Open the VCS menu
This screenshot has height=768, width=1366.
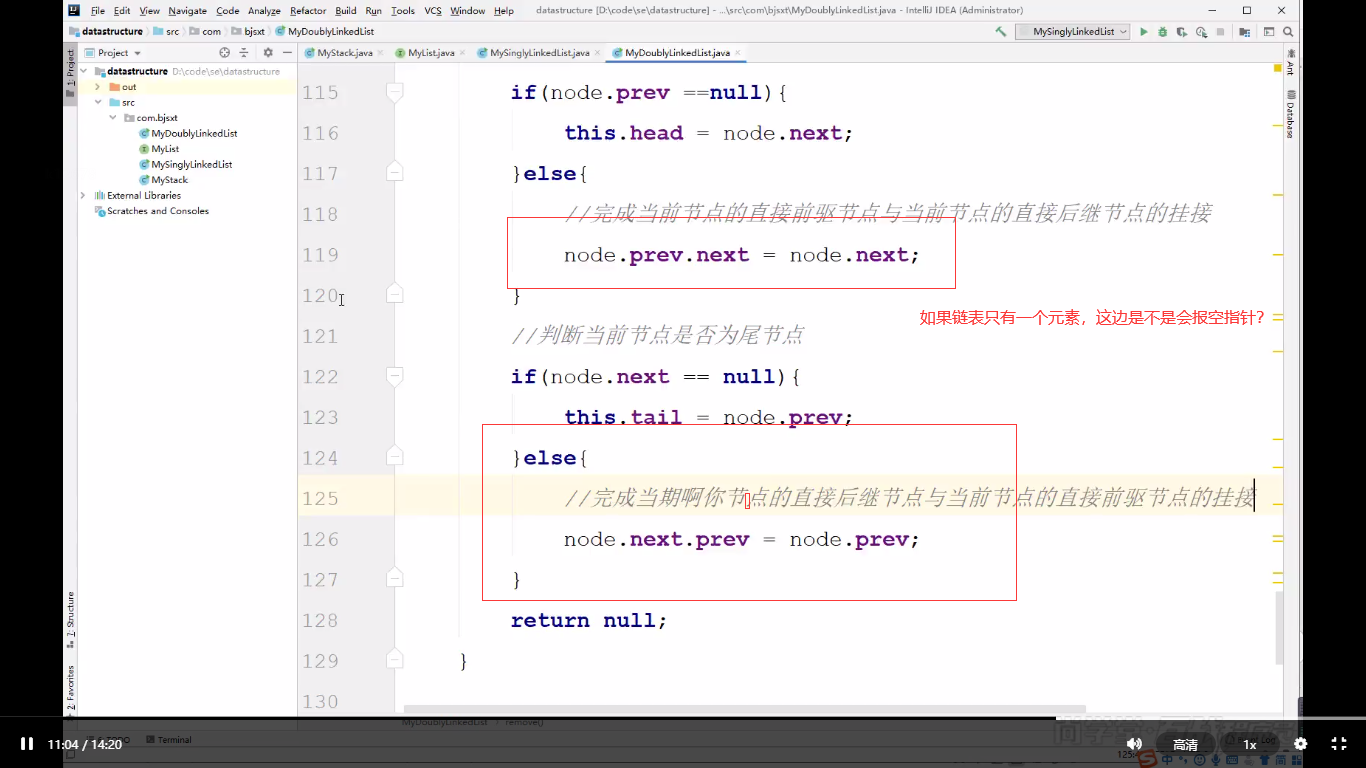pyautogui.click(x=433, y=11)
